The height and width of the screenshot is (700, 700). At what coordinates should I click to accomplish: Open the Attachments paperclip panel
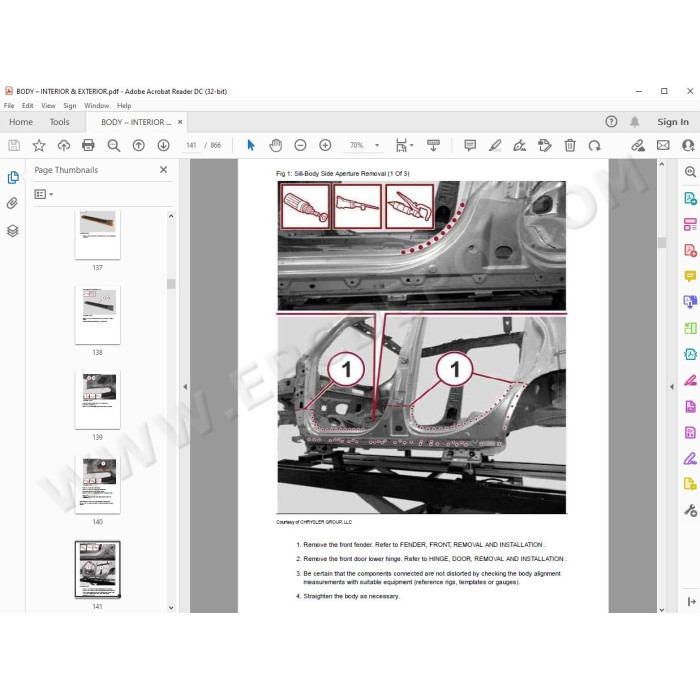tap(12, 204)
